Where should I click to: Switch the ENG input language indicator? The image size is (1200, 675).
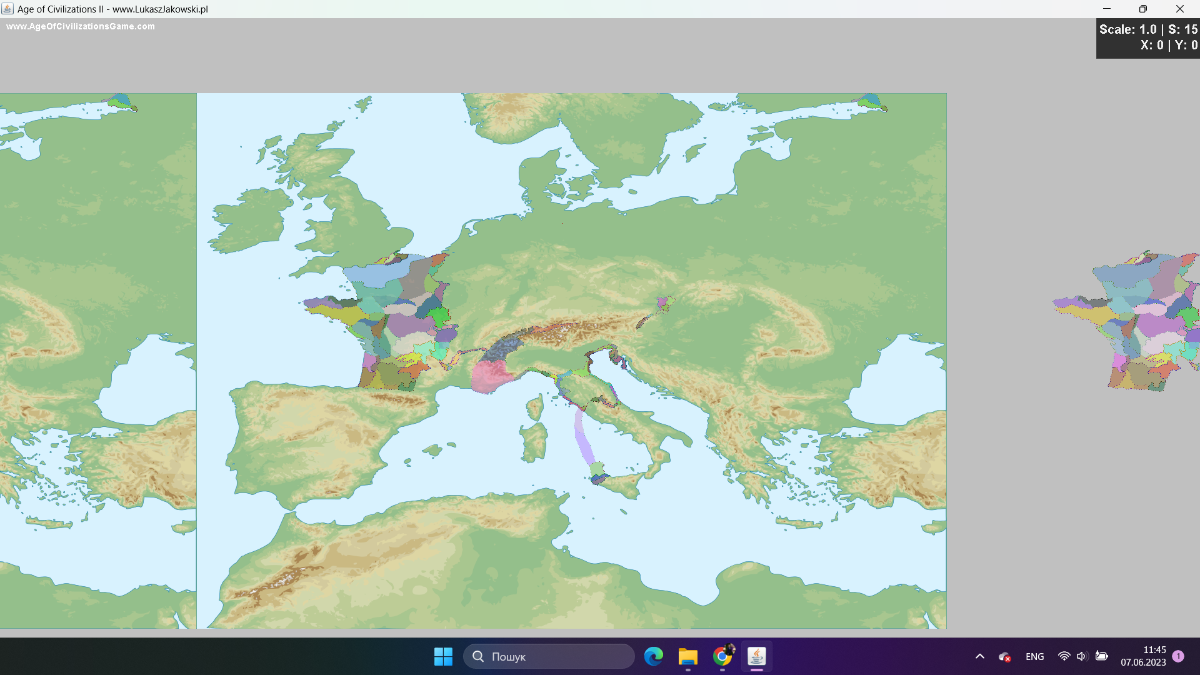[x=1035, y=657]
